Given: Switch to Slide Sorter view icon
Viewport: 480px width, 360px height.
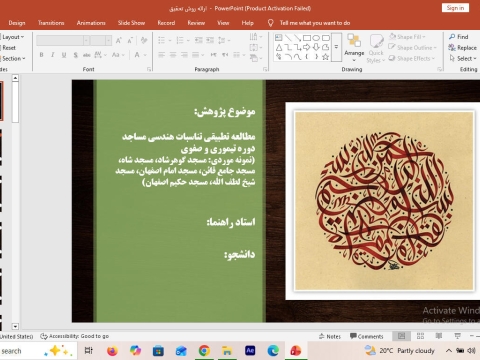Looking at the screenshot, I should (420, 336).
